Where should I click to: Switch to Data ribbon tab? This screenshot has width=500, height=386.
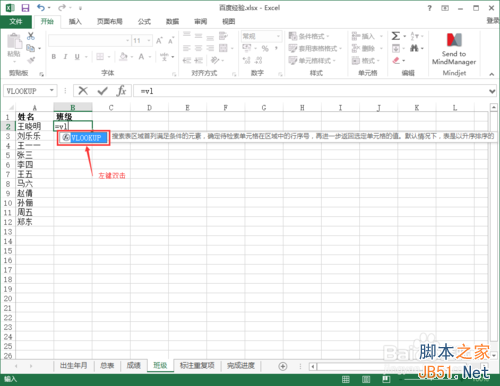tap(172, 22)
